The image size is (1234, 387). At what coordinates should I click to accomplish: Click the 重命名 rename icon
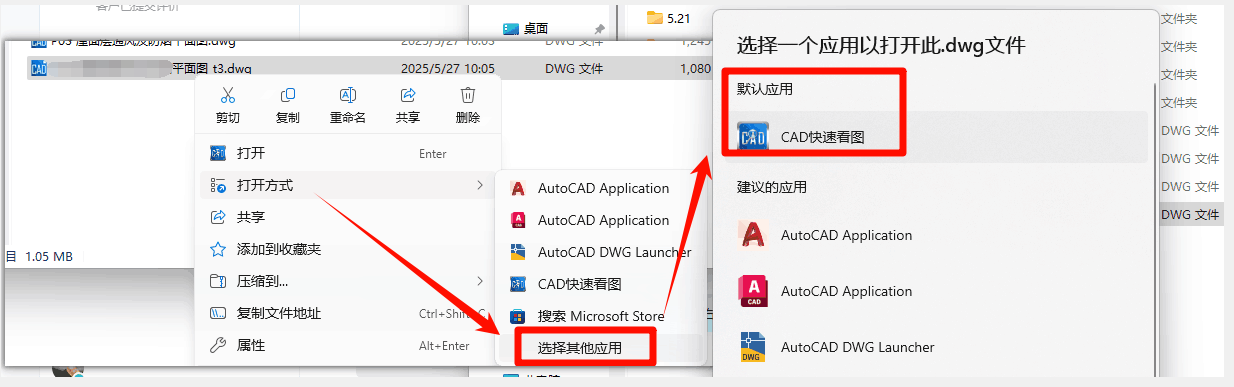click(x=348, y=95)
